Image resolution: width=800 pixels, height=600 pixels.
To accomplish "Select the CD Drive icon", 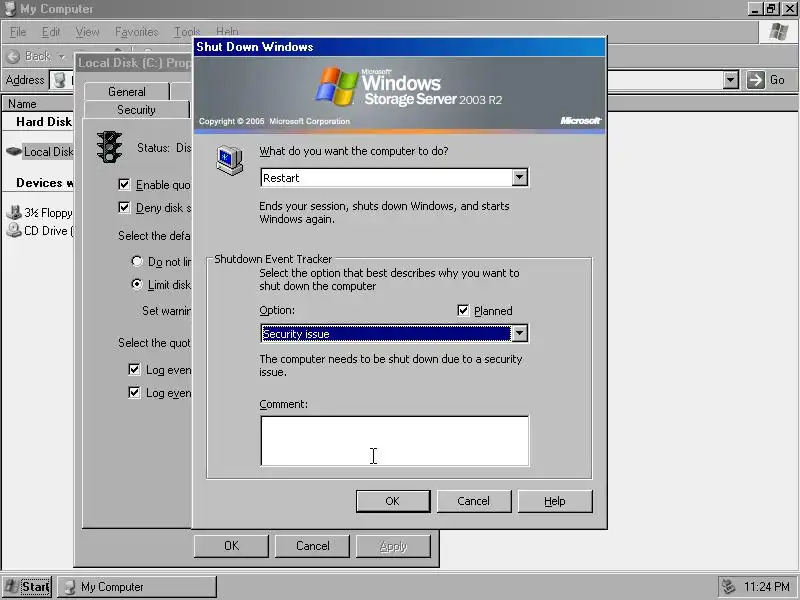I will click(x=14, y=230).
